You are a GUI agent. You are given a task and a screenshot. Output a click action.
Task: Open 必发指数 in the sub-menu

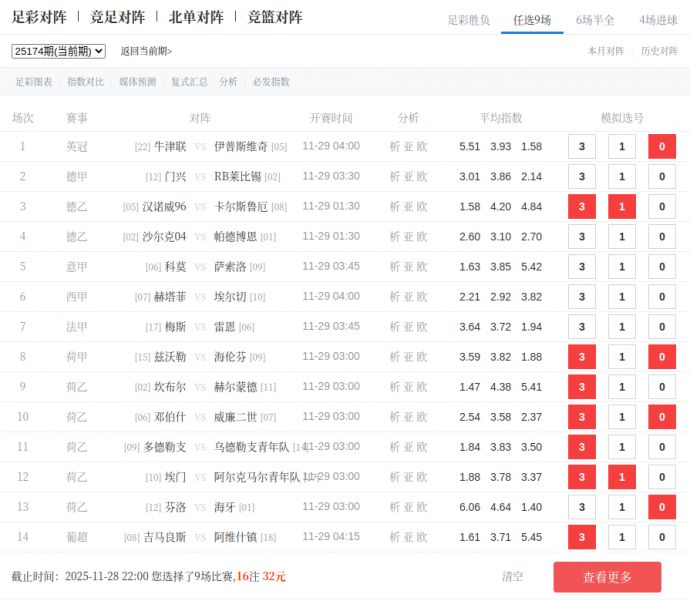271,82
